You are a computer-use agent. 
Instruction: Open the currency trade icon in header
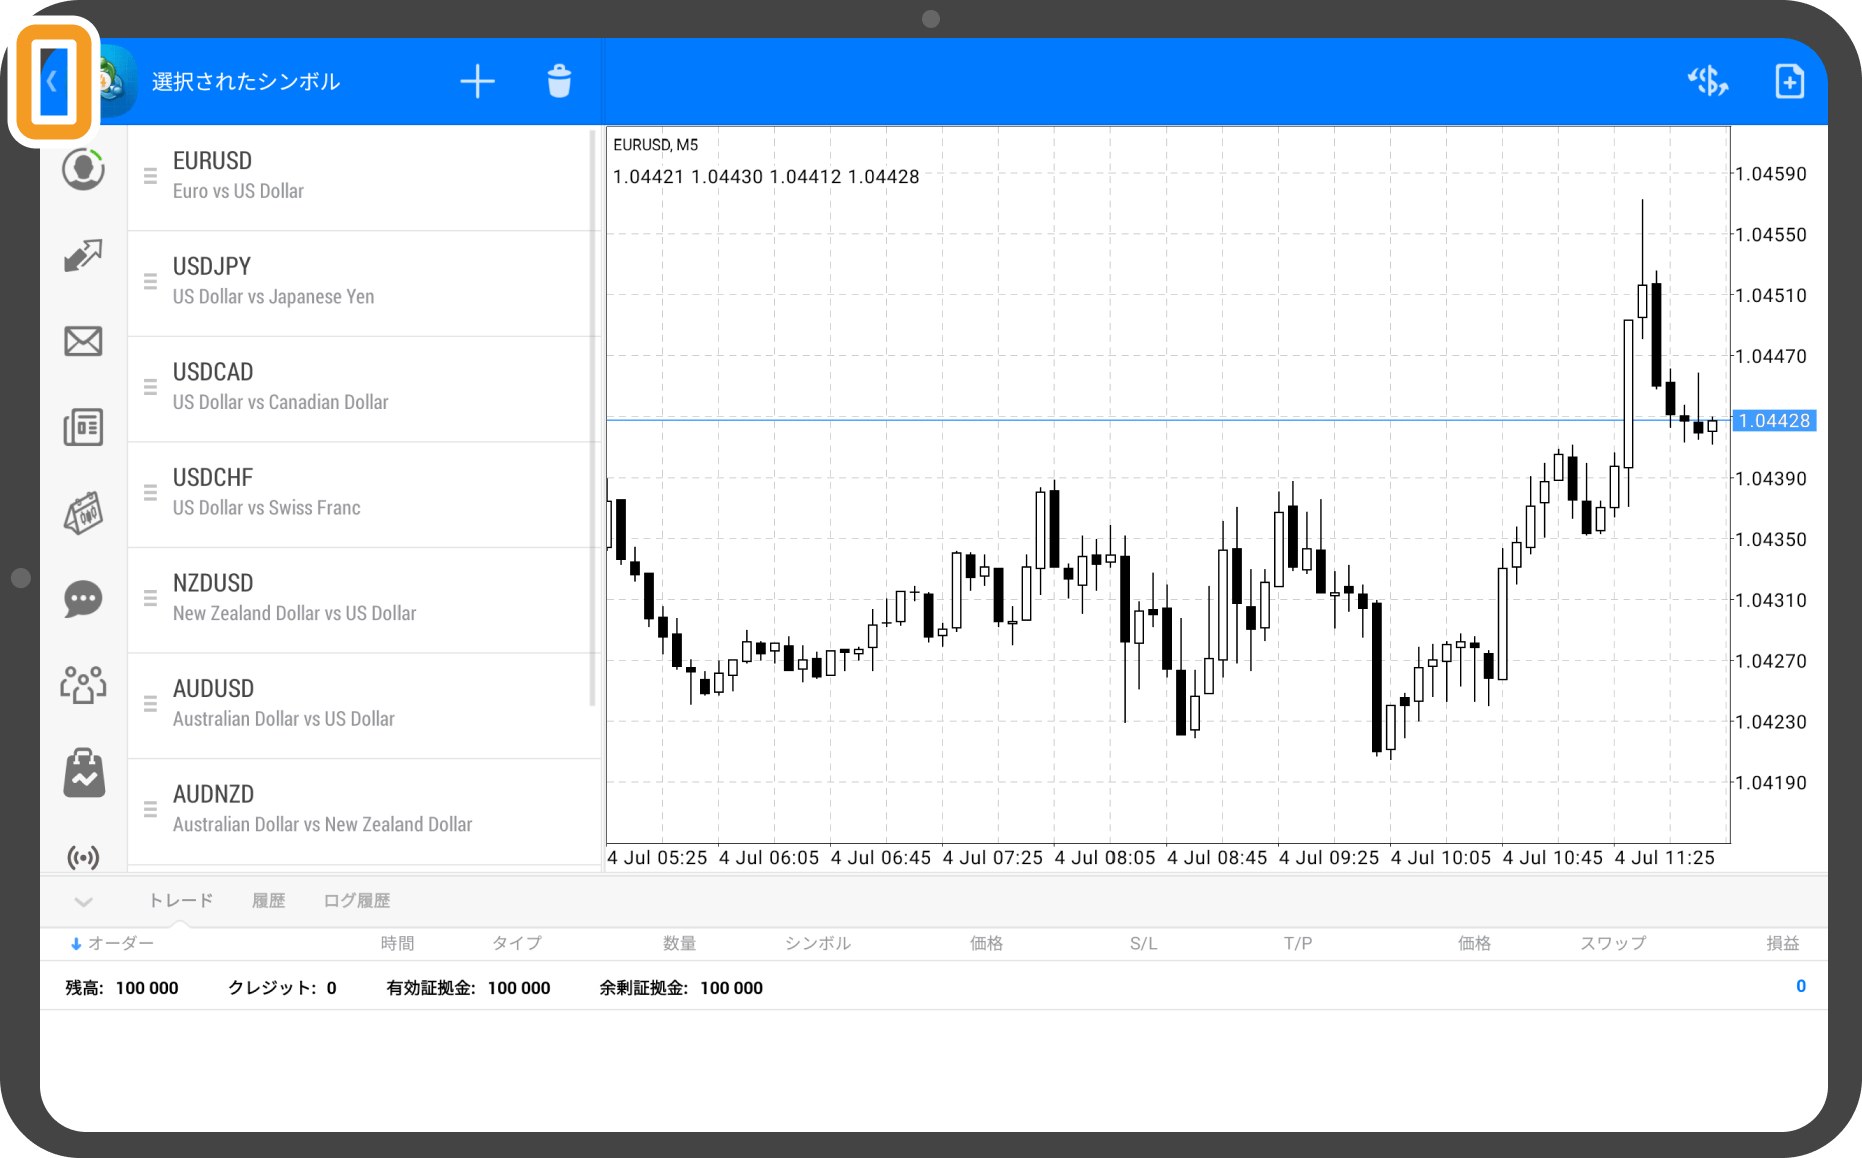[x=1707, y=82]
